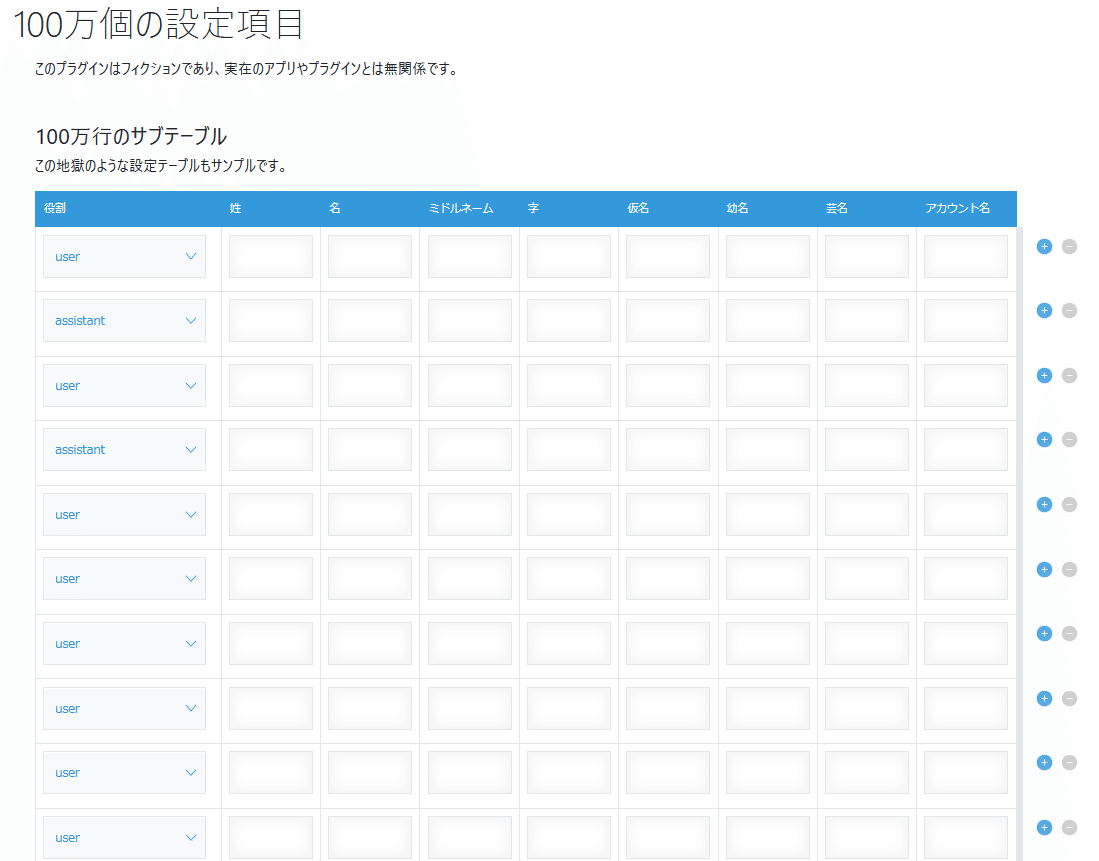The image size is (1099, 861).
Task: Click the minus icon on the tenth row
Action: point(1069,827)
